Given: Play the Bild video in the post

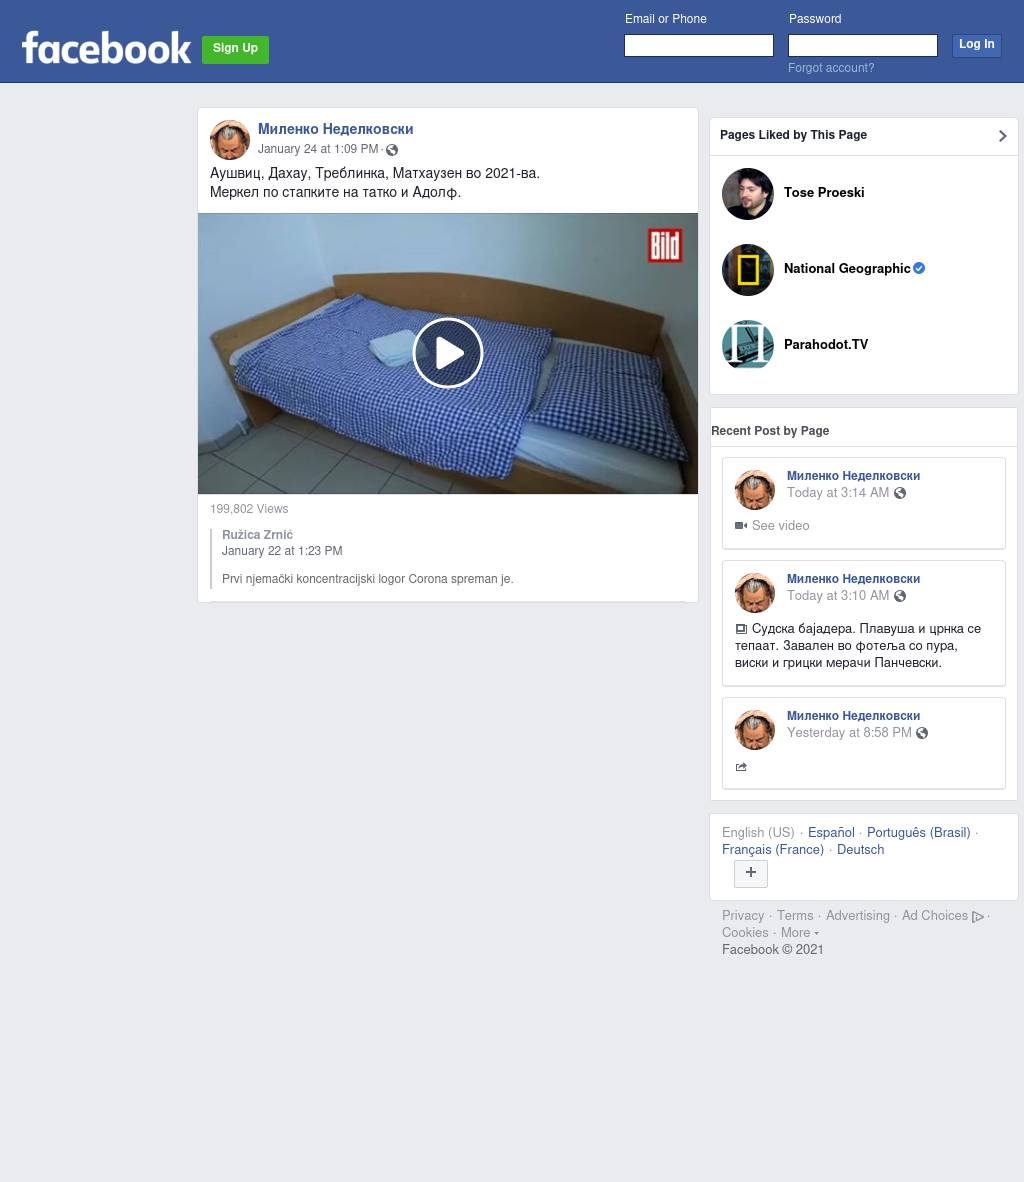Looking at the screenshot, I should point(448,353).
